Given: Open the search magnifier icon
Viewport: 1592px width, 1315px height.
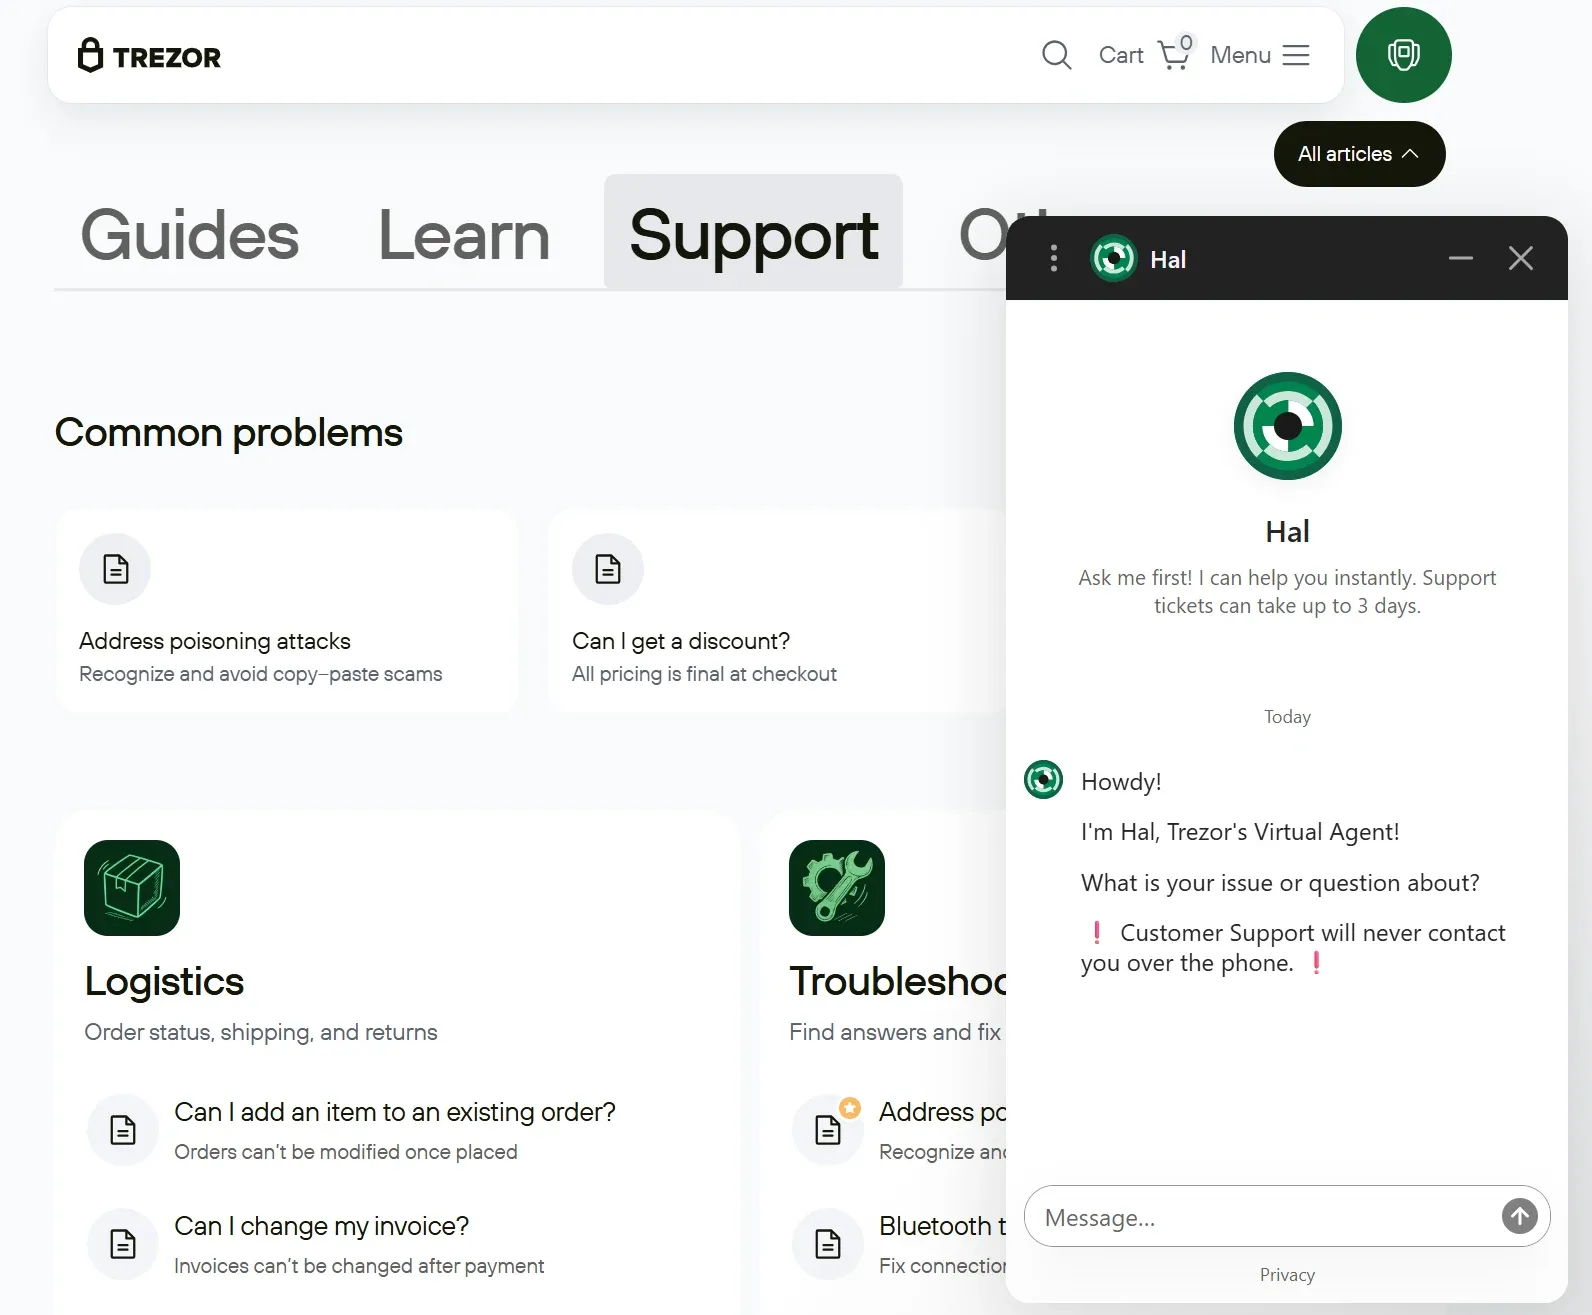Looking at the screenshot, I should [x=1056, y=55].
